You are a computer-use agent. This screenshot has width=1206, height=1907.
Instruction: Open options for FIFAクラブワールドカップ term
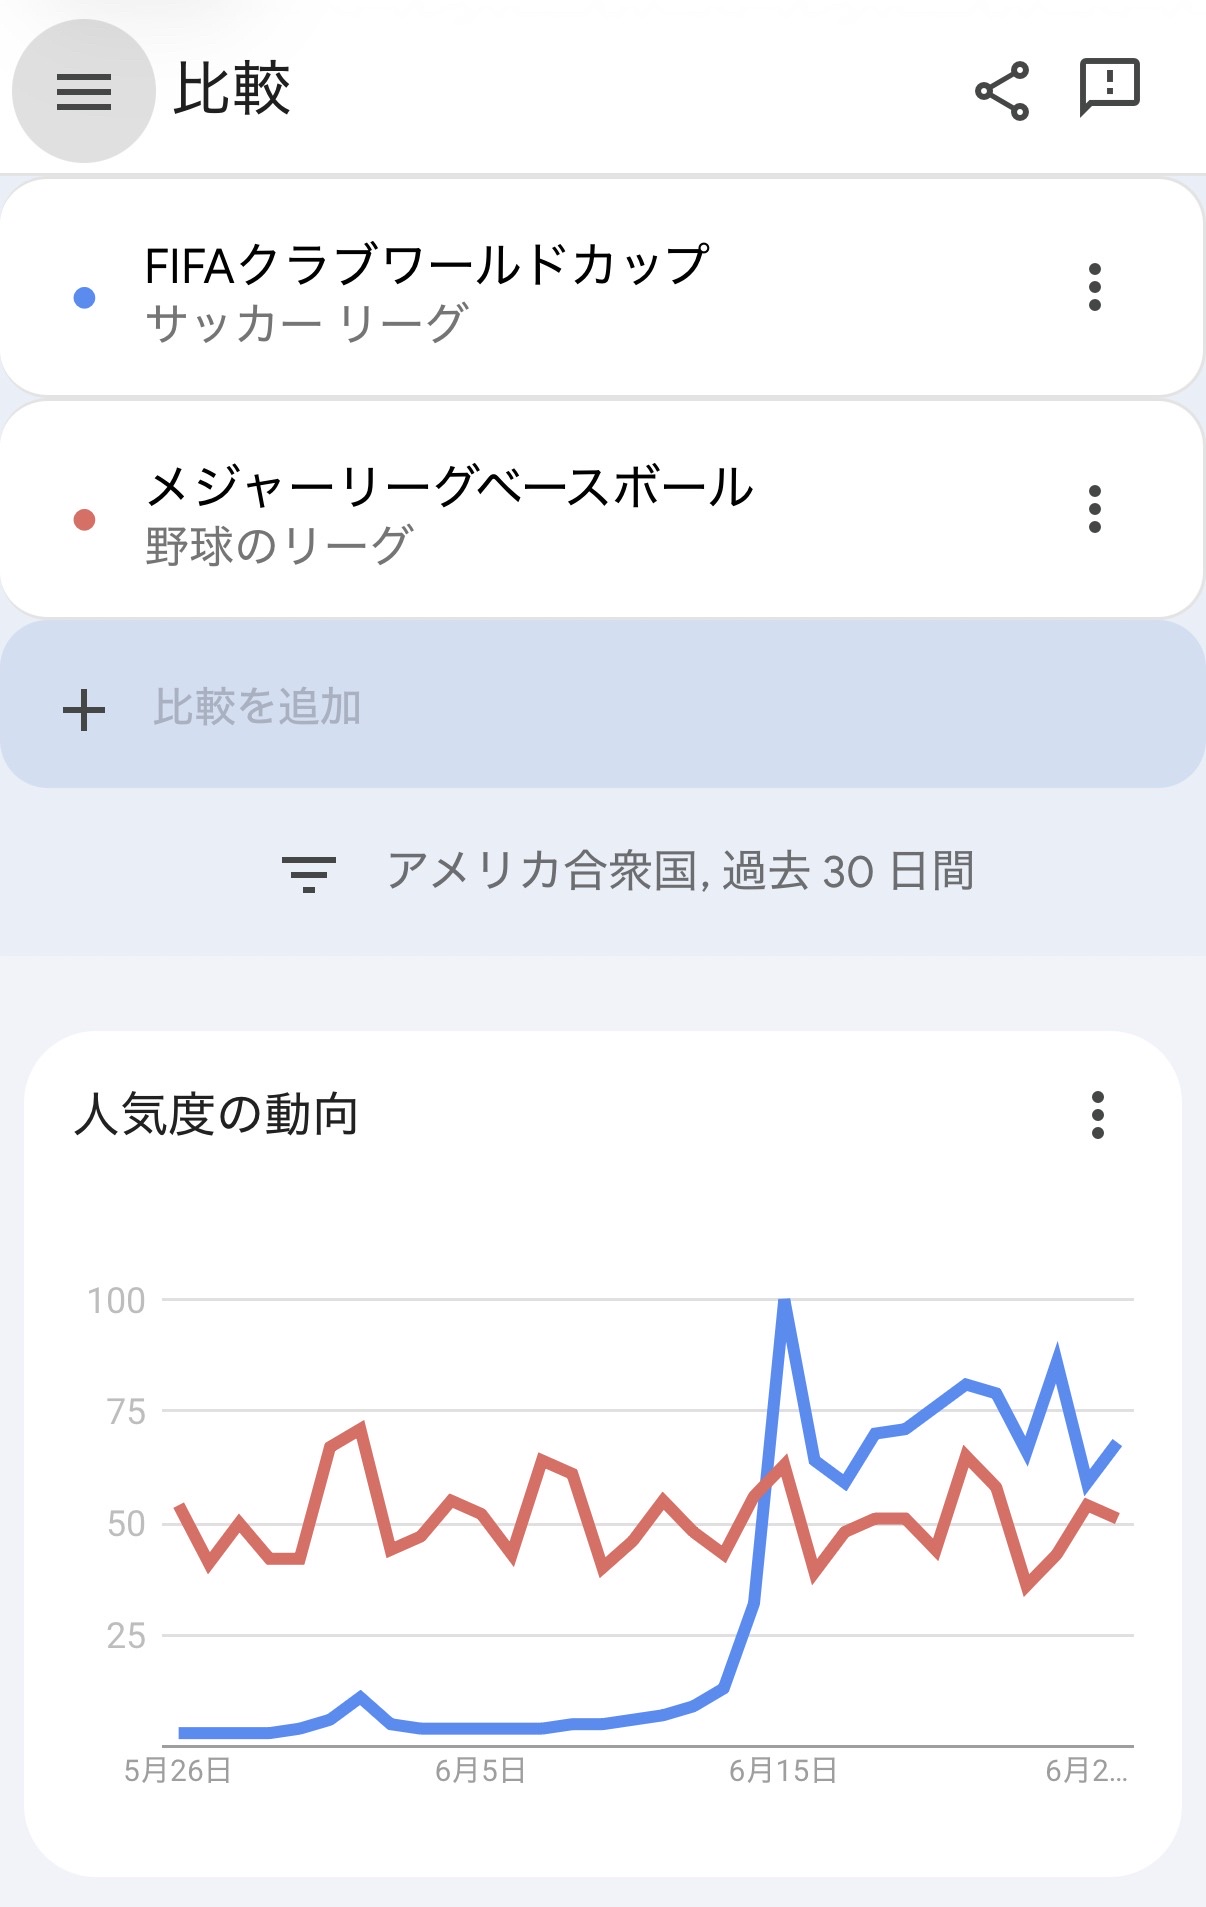[x=1095, y=288]
